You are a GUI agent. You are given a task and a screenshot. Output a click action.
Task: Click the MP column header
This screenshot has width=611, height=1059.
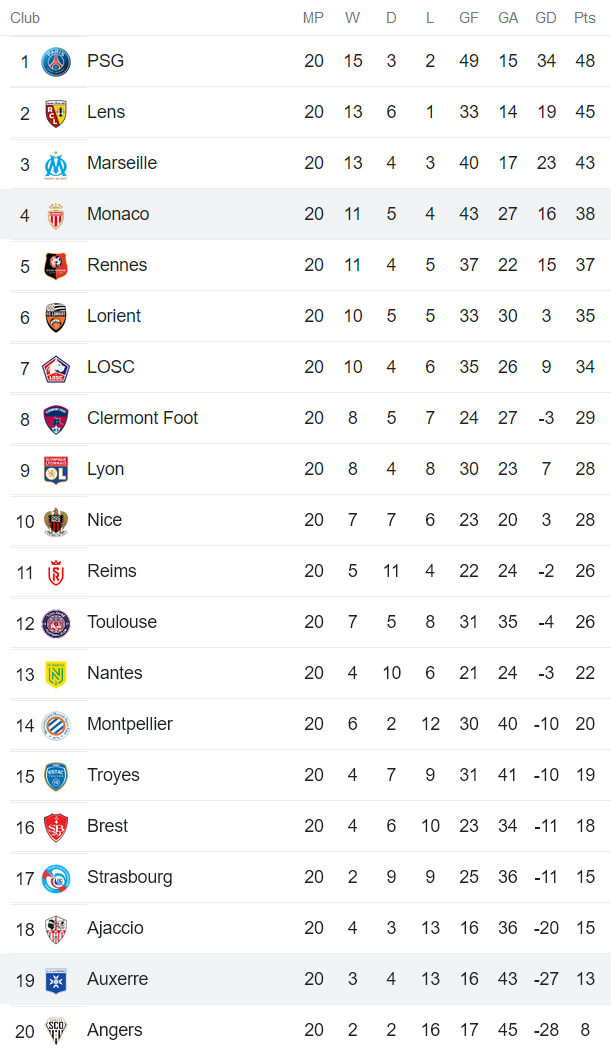313,18
